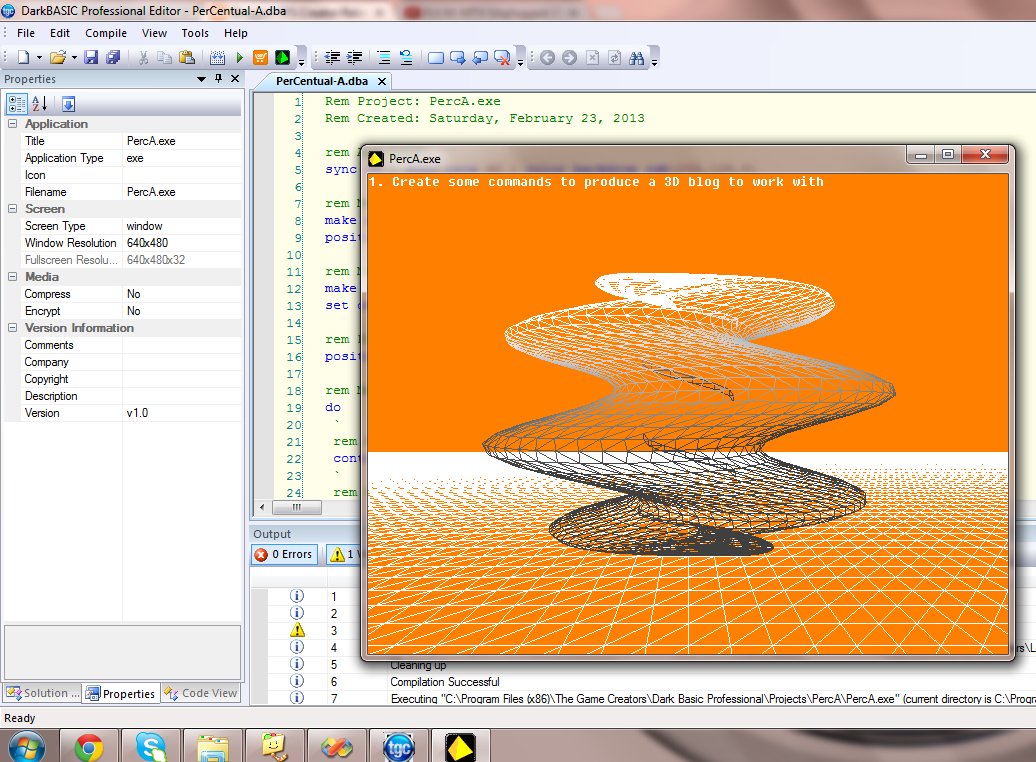Expand the dropdown arrow beside Open folder icon

pos(74,57)
